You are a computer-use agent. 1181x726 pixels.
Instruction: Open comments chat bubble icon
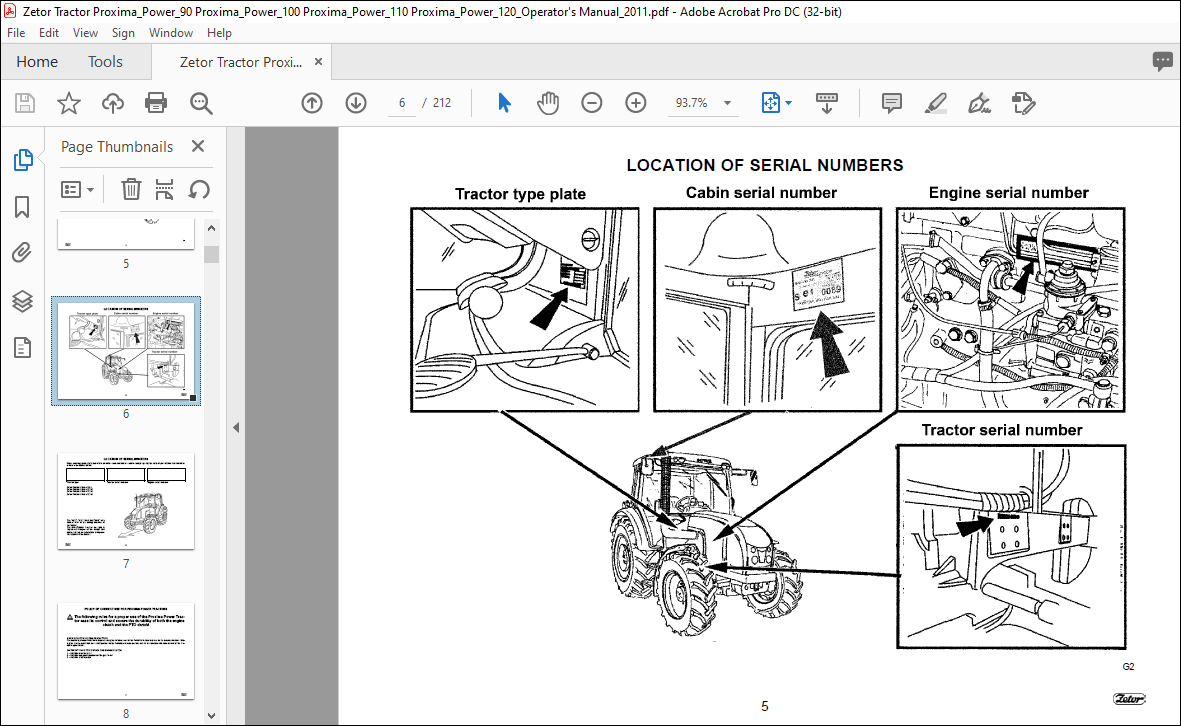(1162, 61)
